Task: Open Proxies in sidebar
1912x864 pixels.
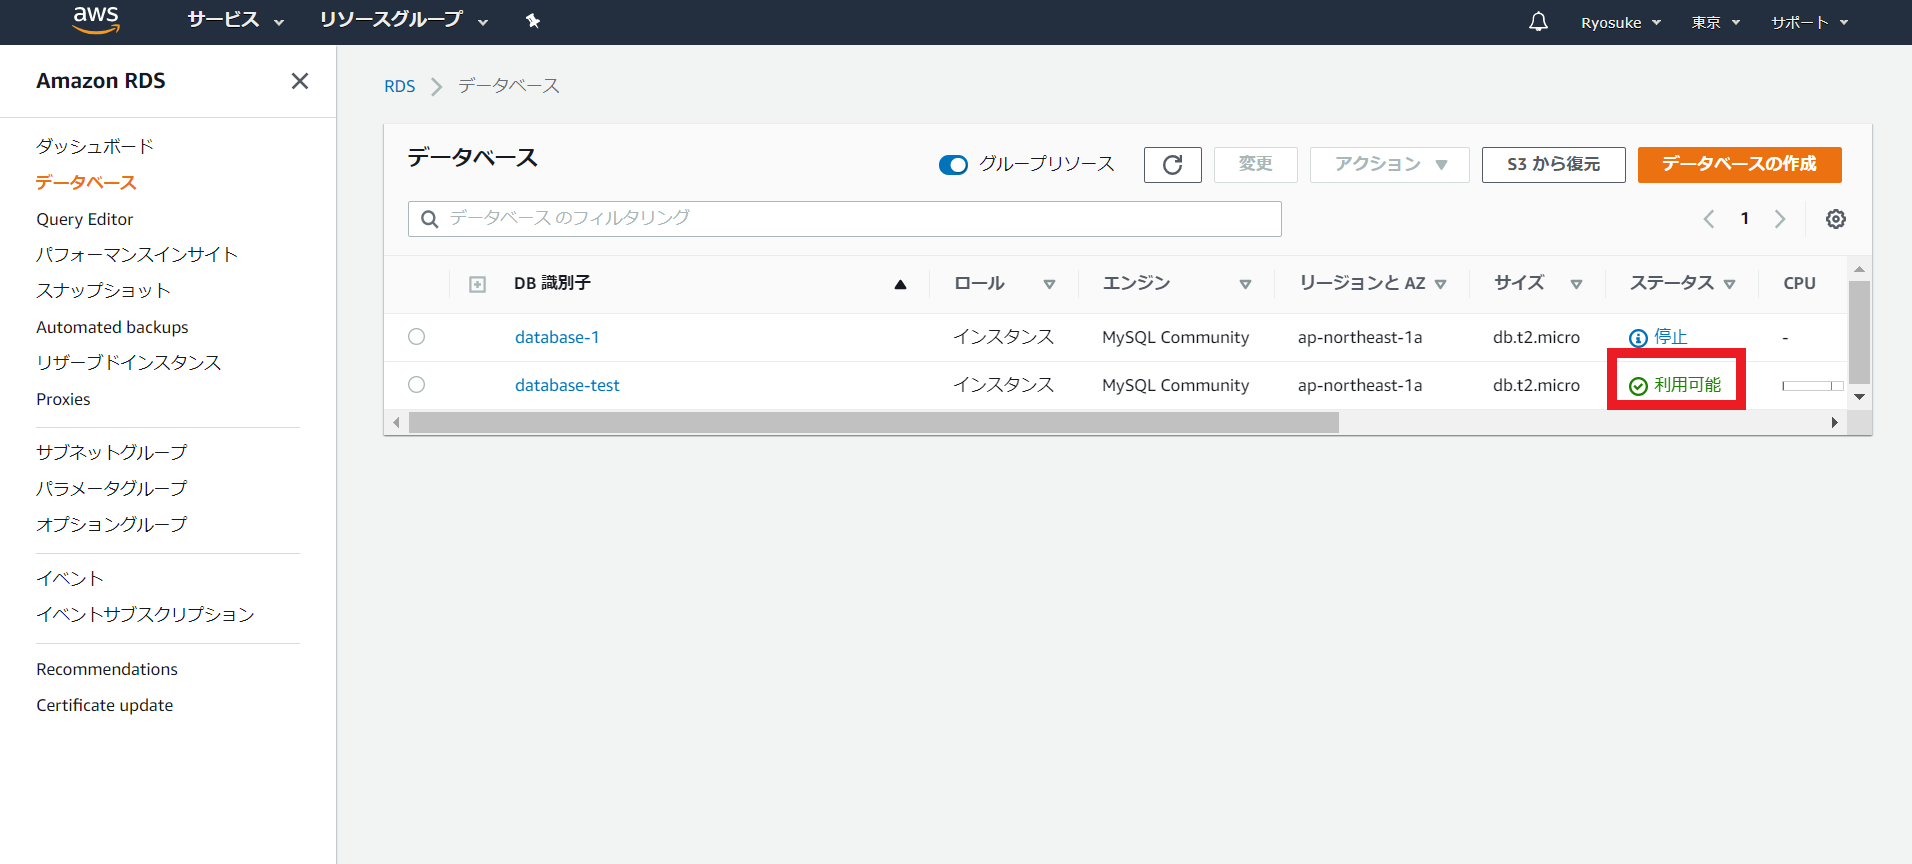Action: point(63,399)
